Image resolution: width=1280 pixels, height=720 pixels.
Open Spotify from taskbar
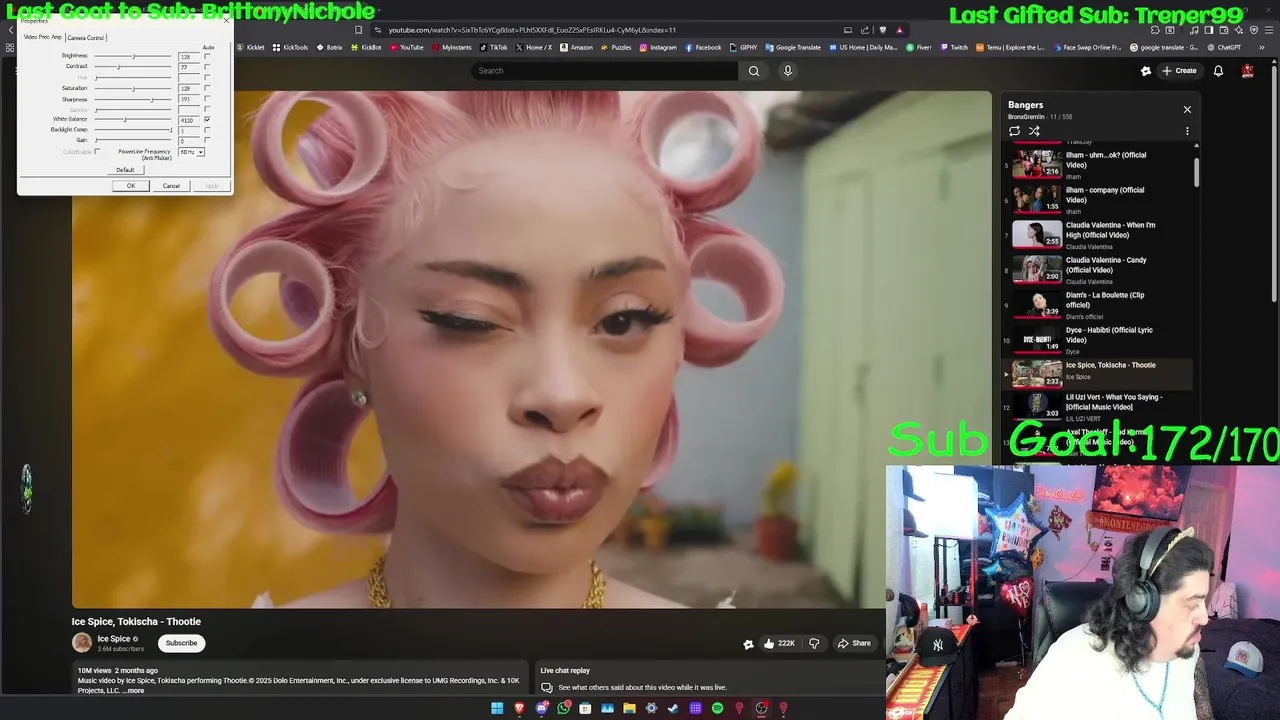coord(717,708)
